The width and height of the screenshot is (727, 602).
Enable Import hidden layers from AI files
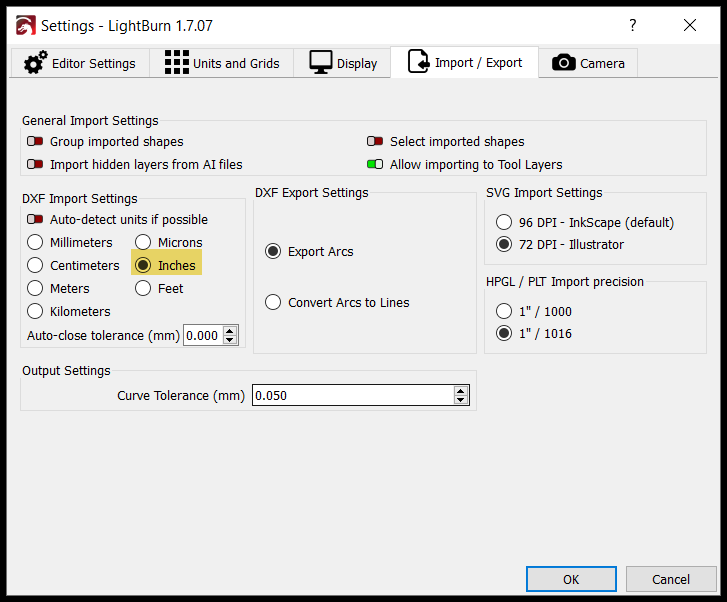click(x=35, y=164)
